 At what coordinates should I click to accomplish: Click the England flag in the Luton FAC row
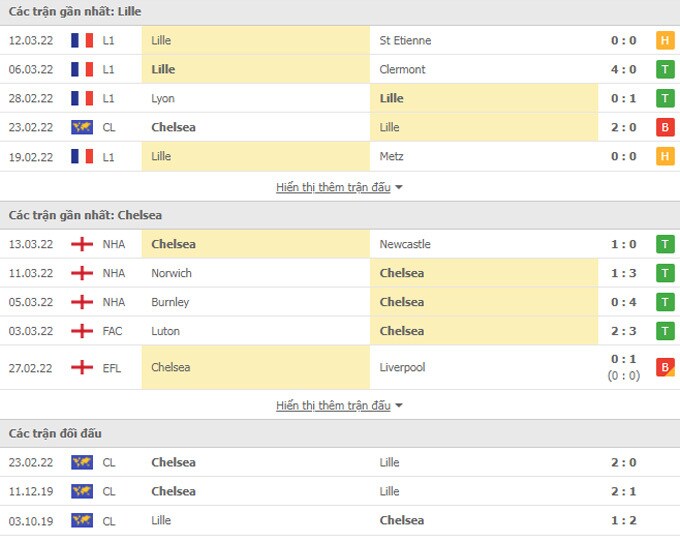(x=82, y=332)
